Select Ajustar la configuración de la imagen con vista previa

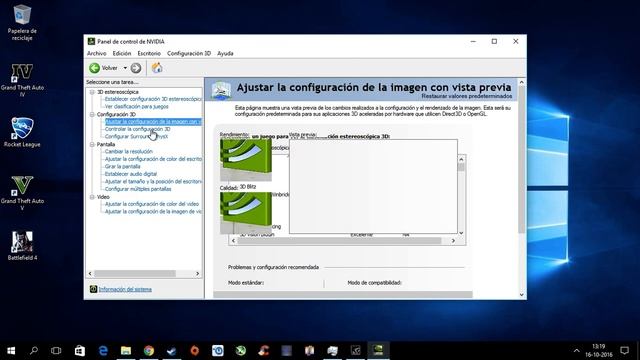[153, 122]
